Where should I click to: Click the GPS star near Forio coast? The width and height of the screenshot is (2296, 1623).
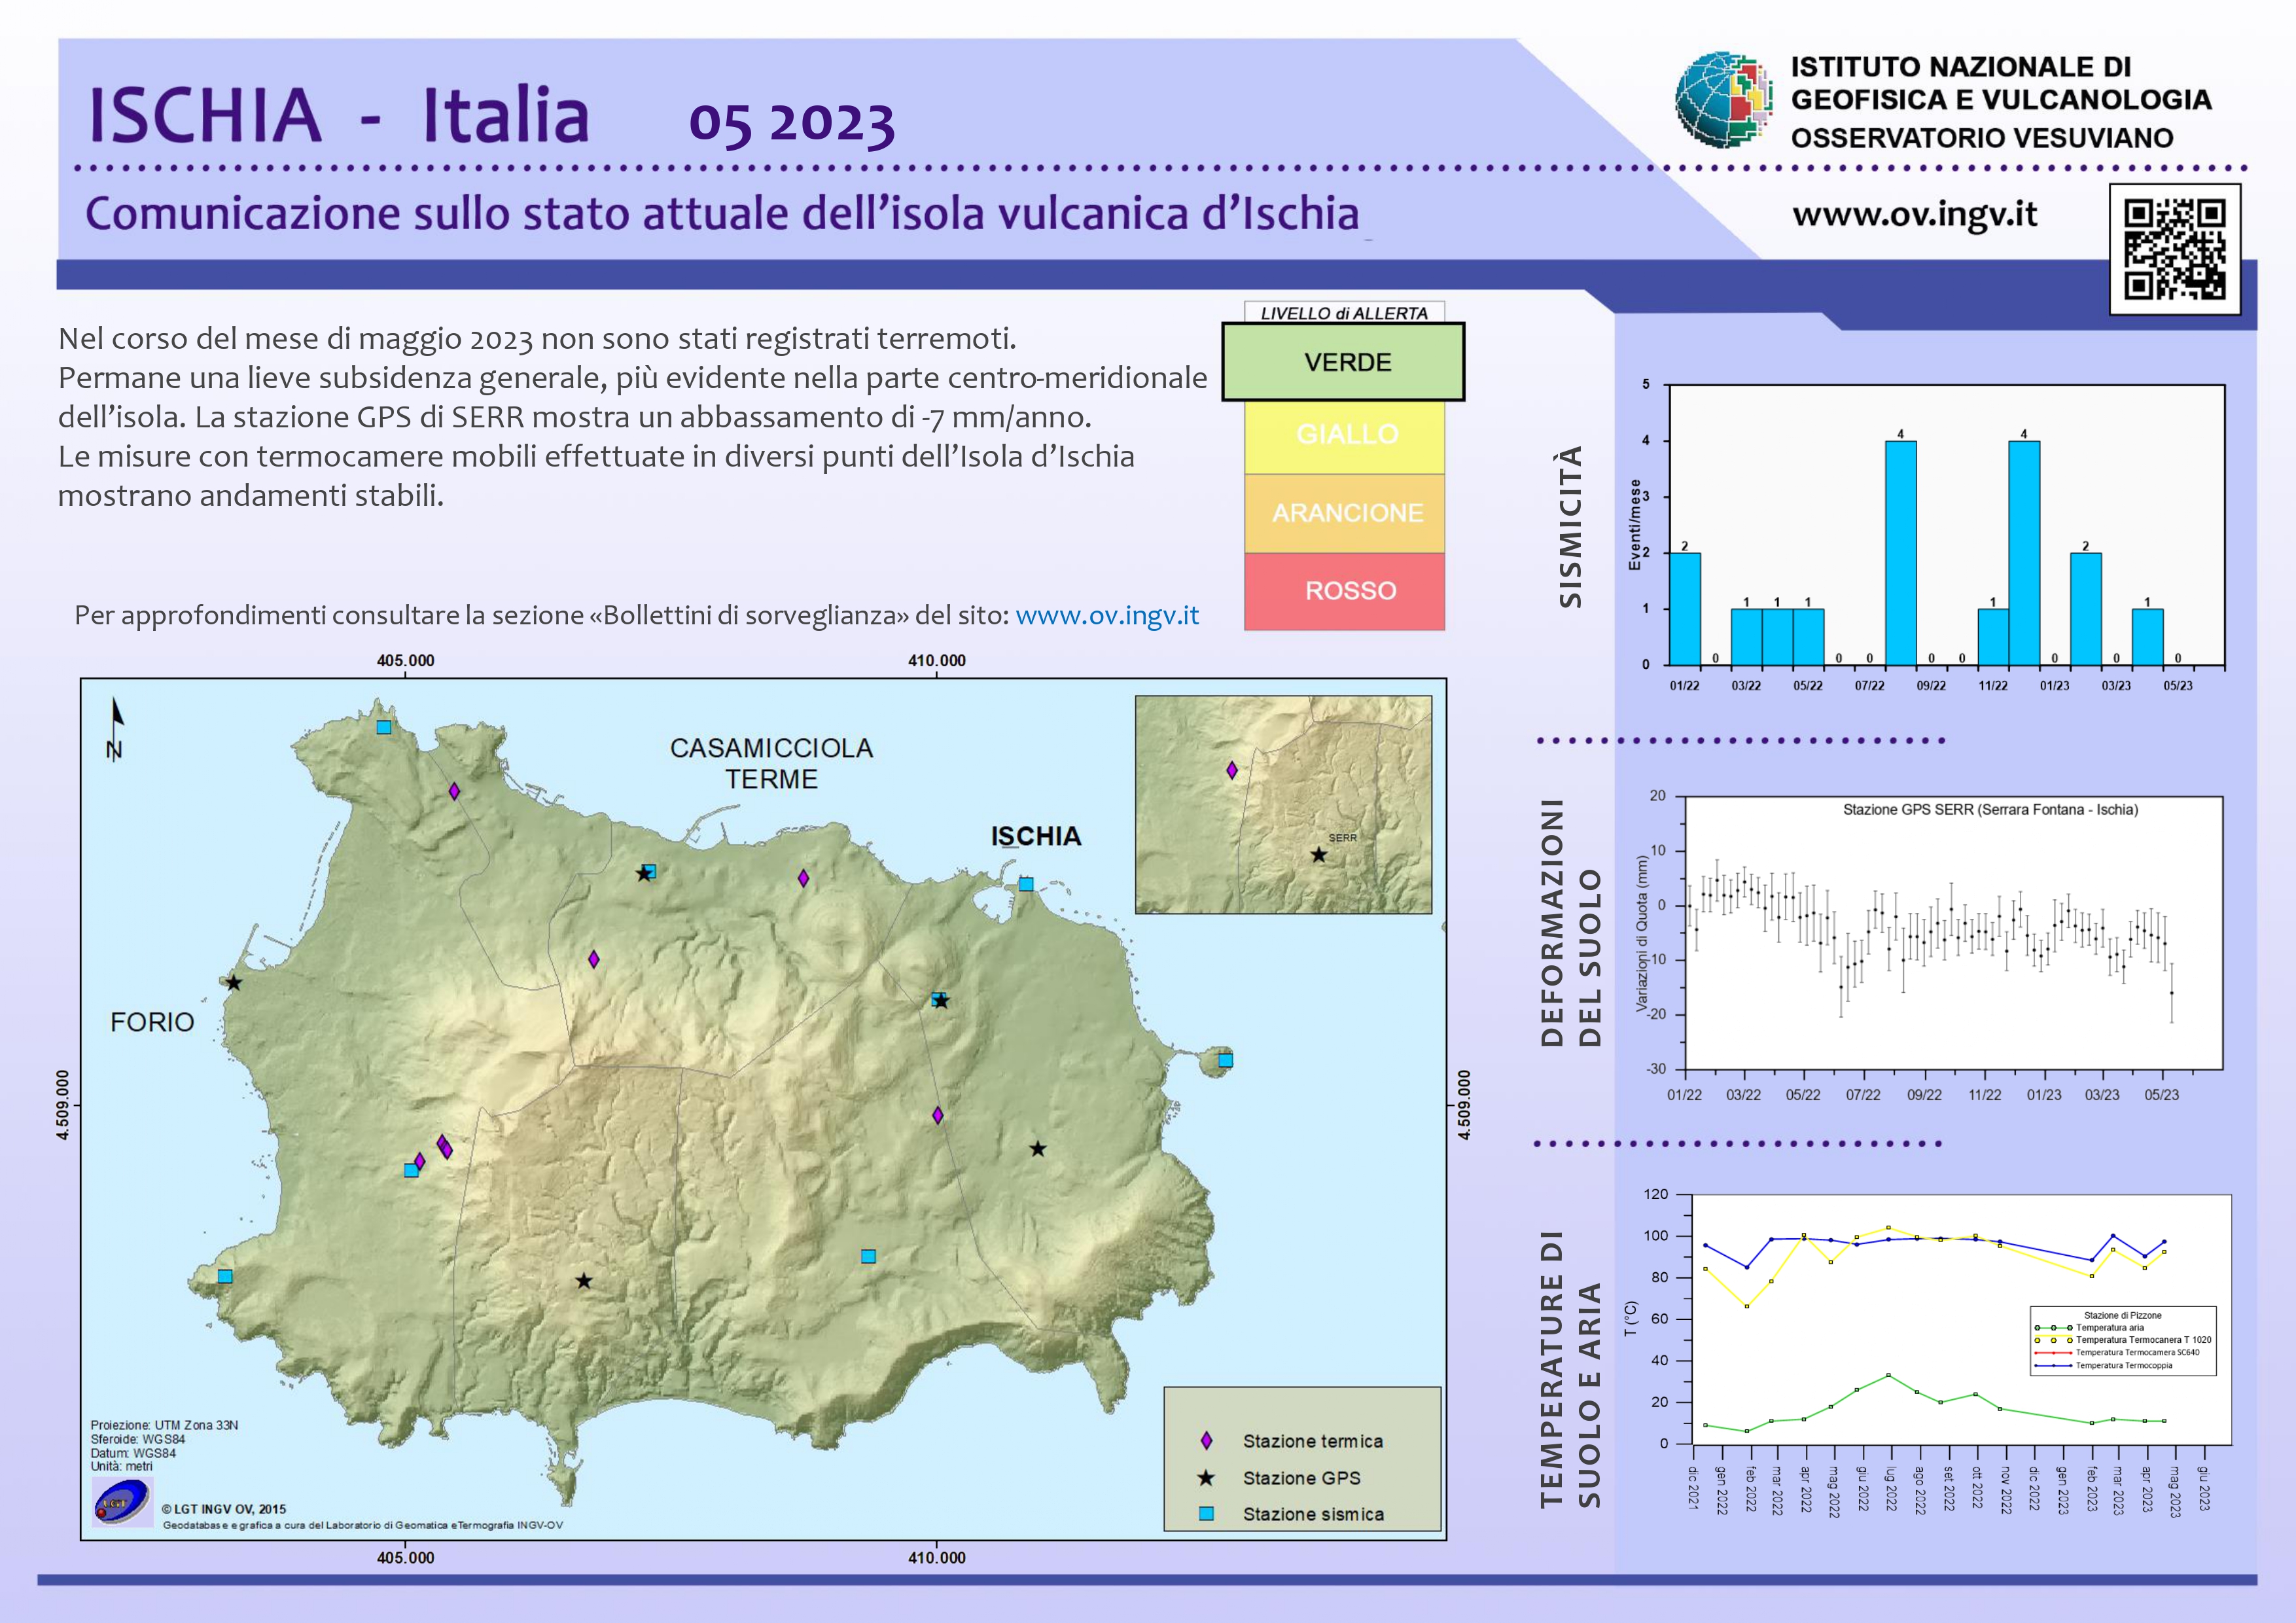(x=234, y=983)
